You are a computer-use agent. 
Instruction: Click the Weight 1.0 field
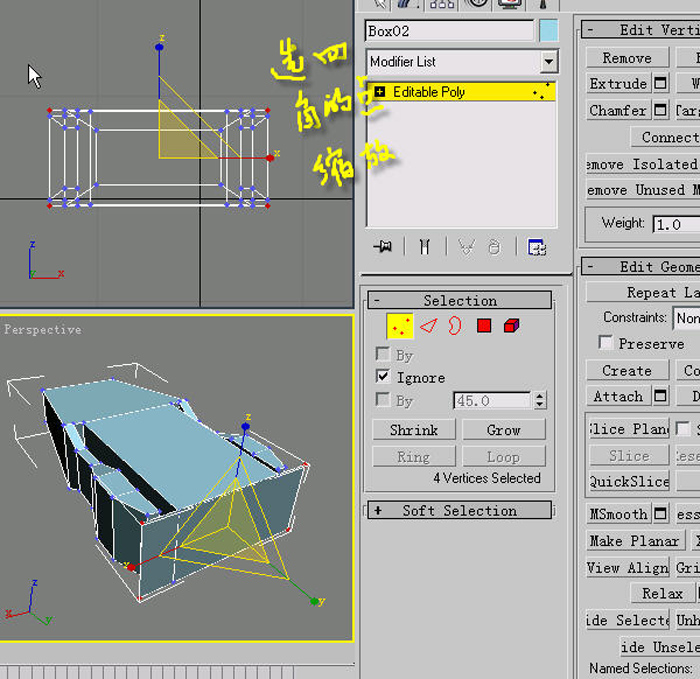pos(676,224)
